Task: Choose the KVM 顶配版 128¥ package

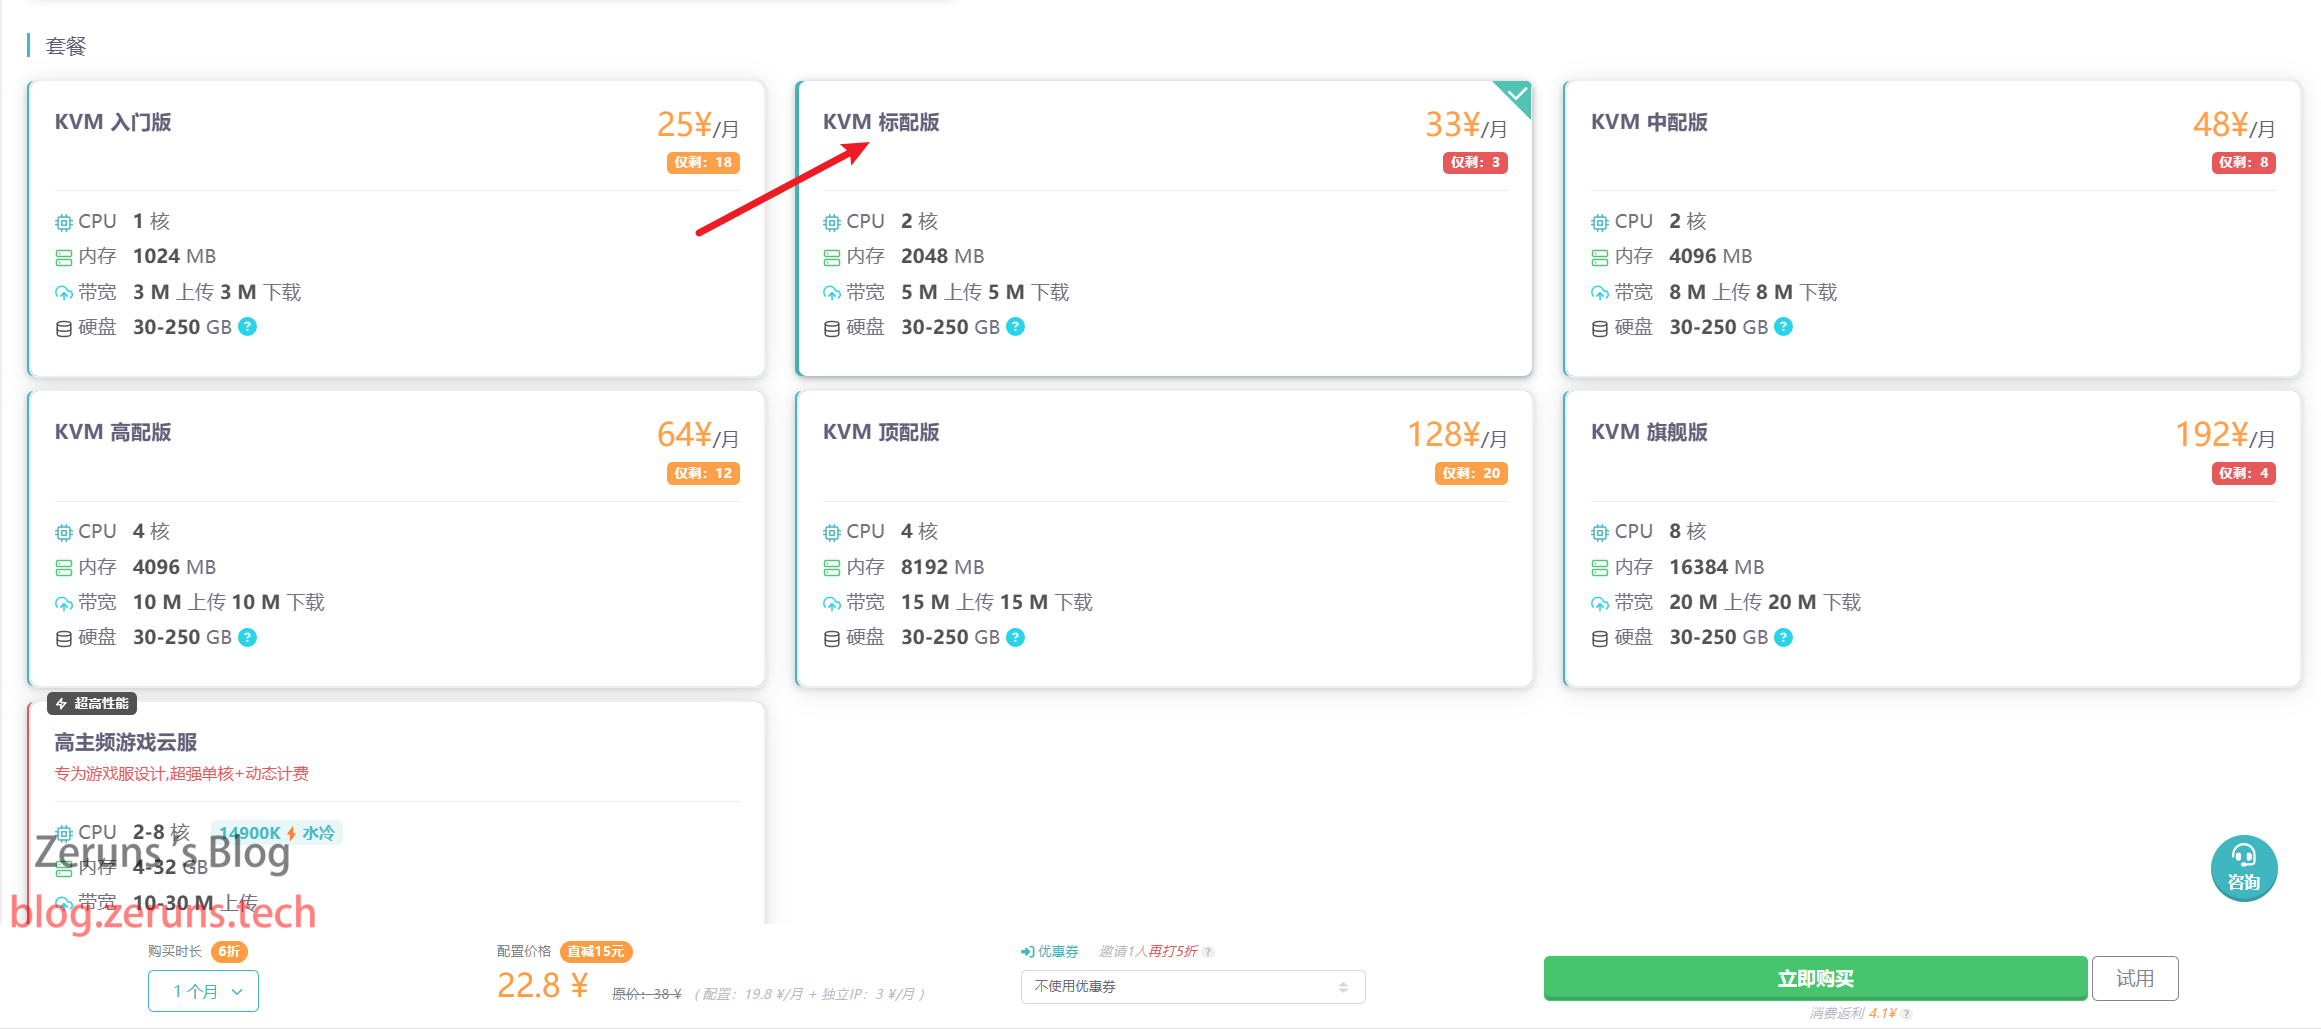Action: click(1164, 539)
